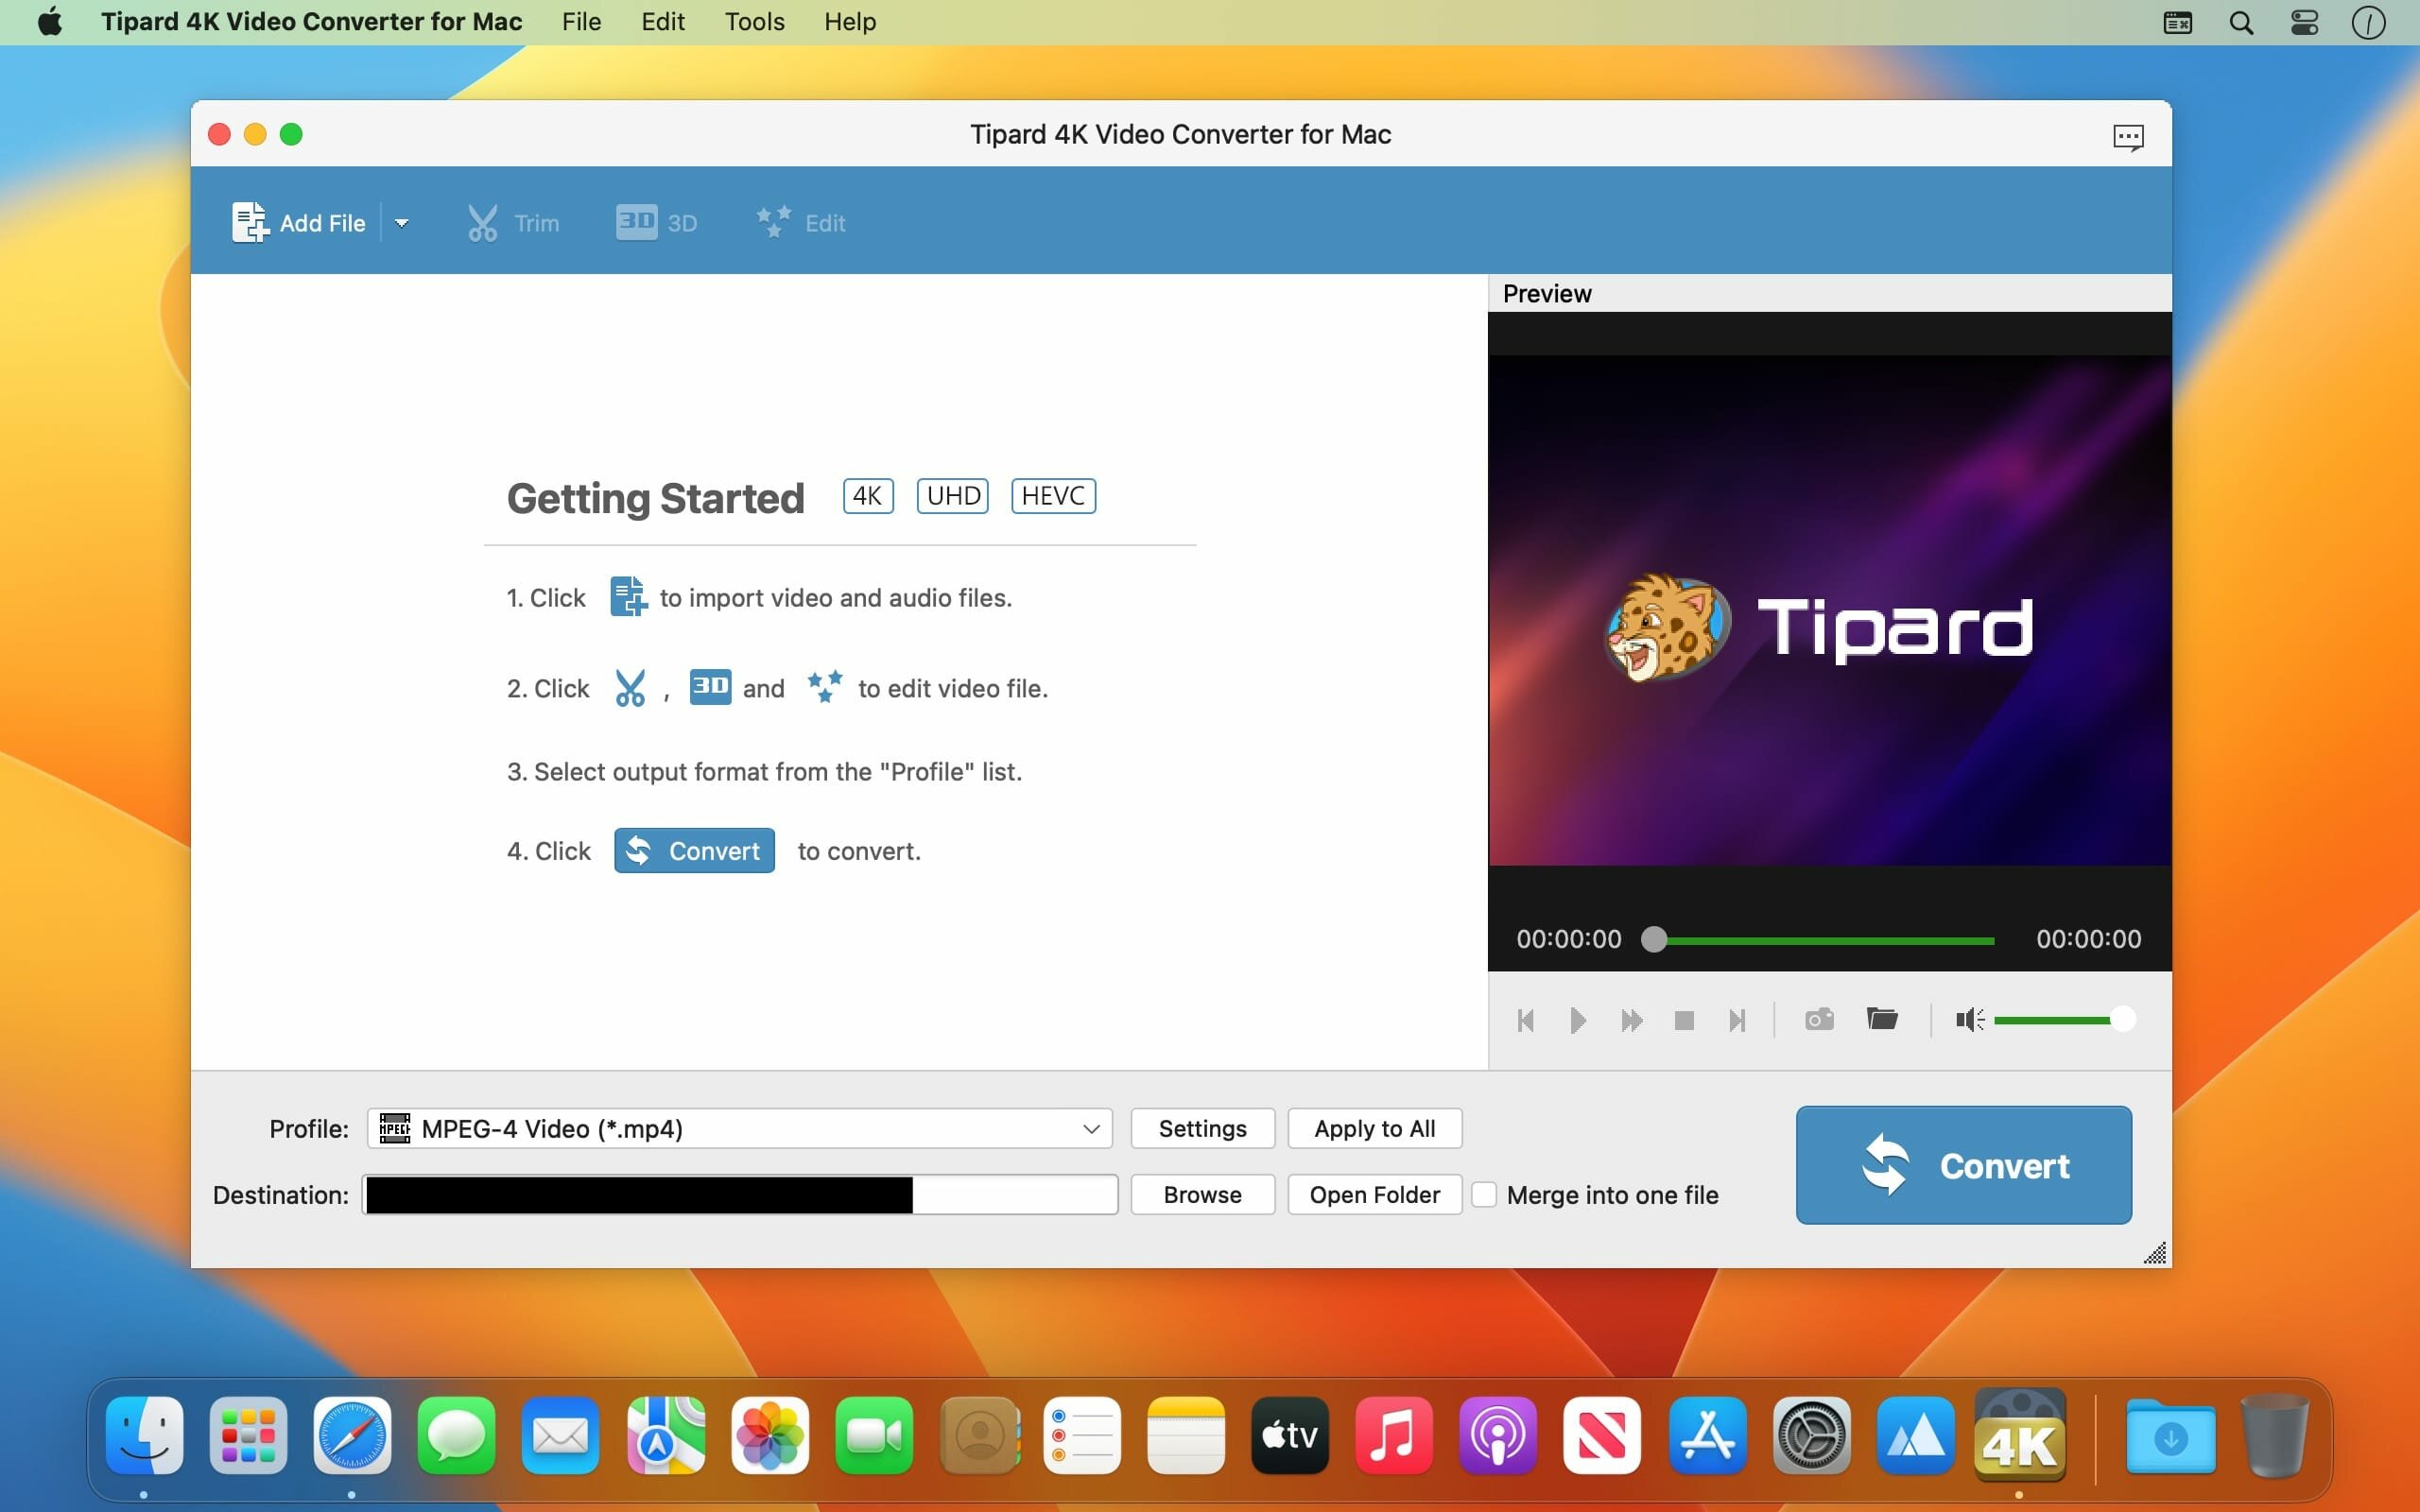
Task: Click the volume slider handle
Action: [2122, 1019]
